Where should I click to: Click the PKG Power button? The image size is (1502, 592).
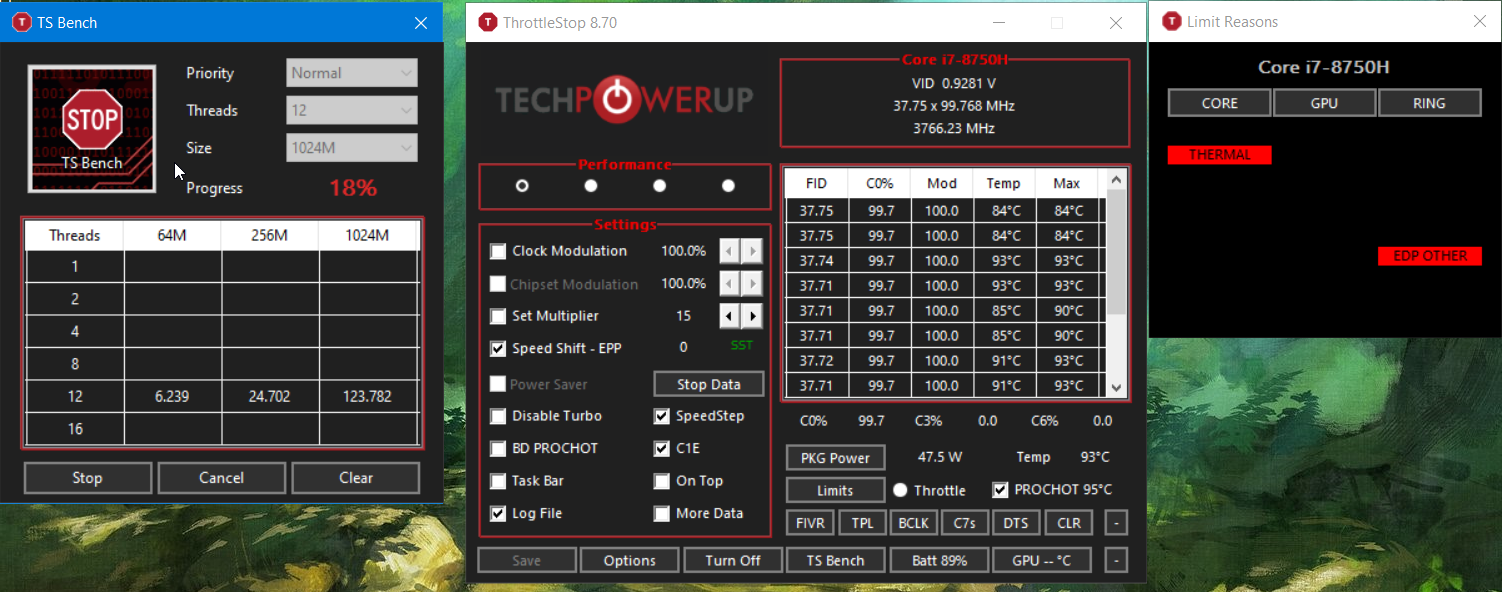[x=836, y=458]
